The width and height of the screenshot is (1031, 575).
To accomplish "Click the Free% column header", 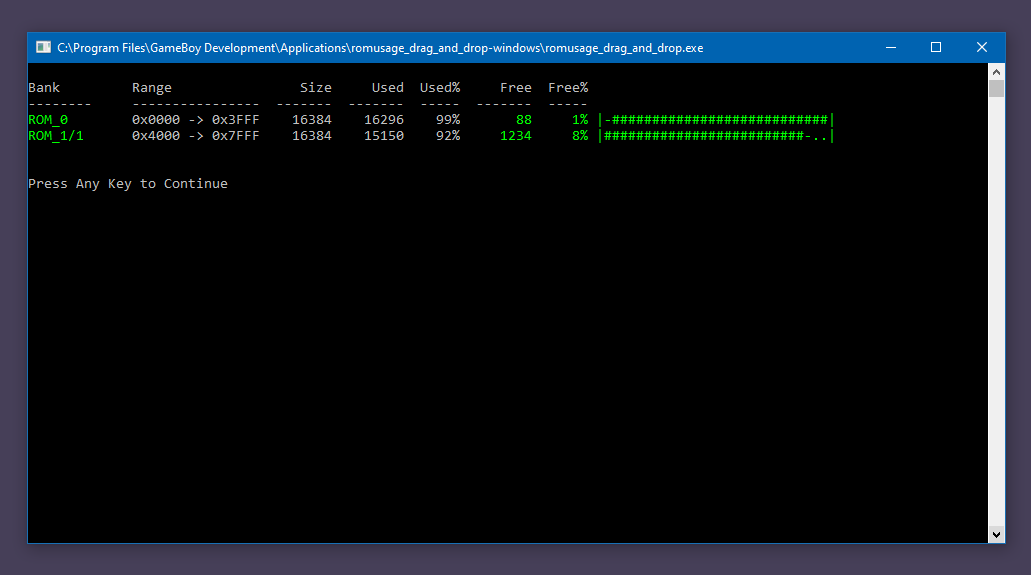I will (x=568, y=88).
